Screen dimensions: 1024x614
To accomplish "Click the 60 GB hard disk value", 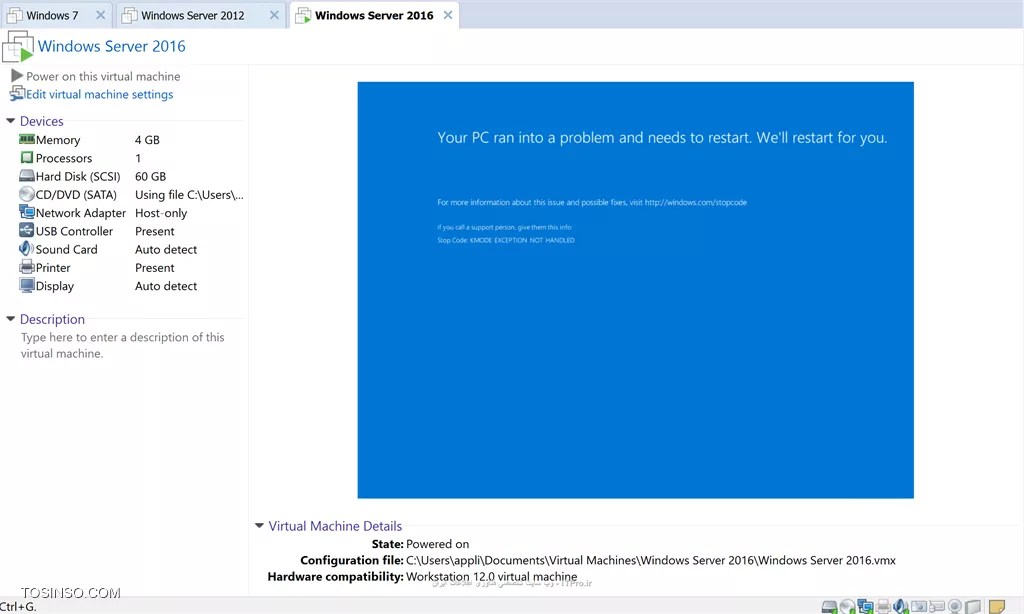I will (x=150, y=176).
